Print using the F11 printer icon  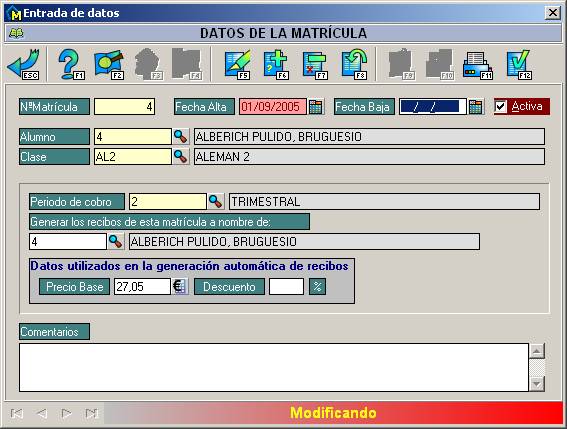(x=478, y=64)
